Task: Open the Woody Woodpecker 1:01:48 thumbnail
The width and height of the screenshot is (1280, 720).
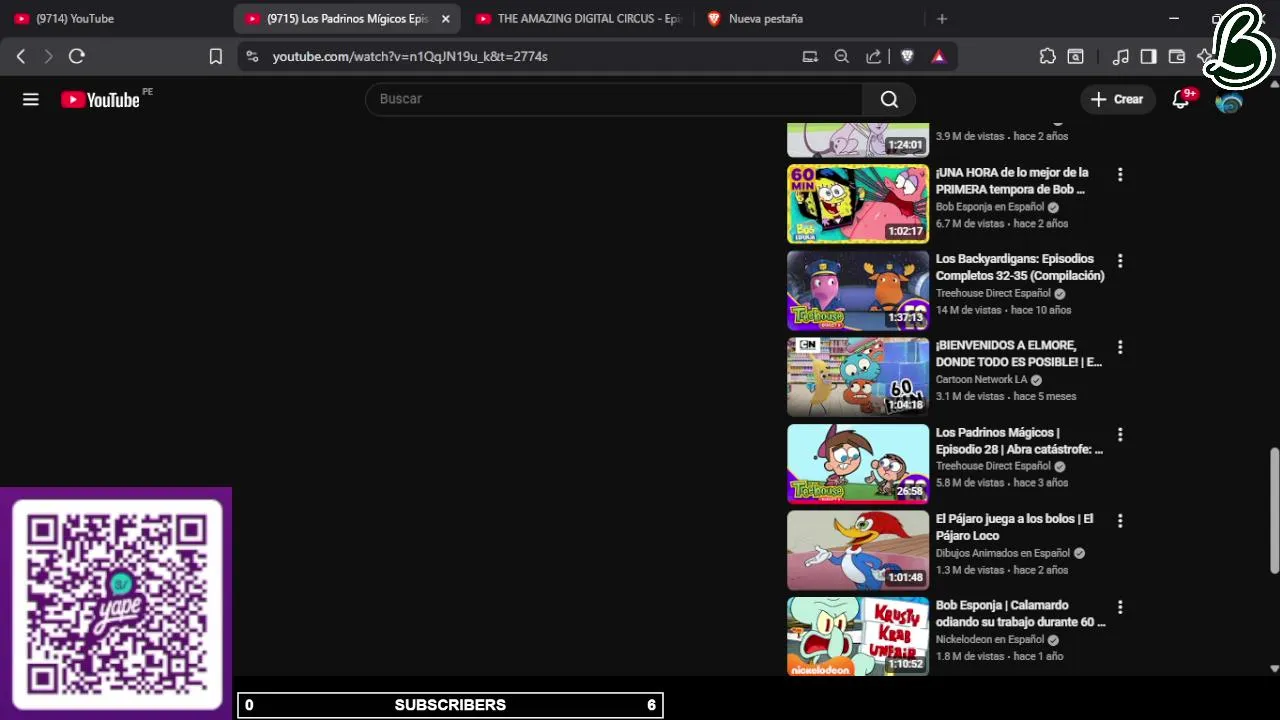Action: [858, 550]
